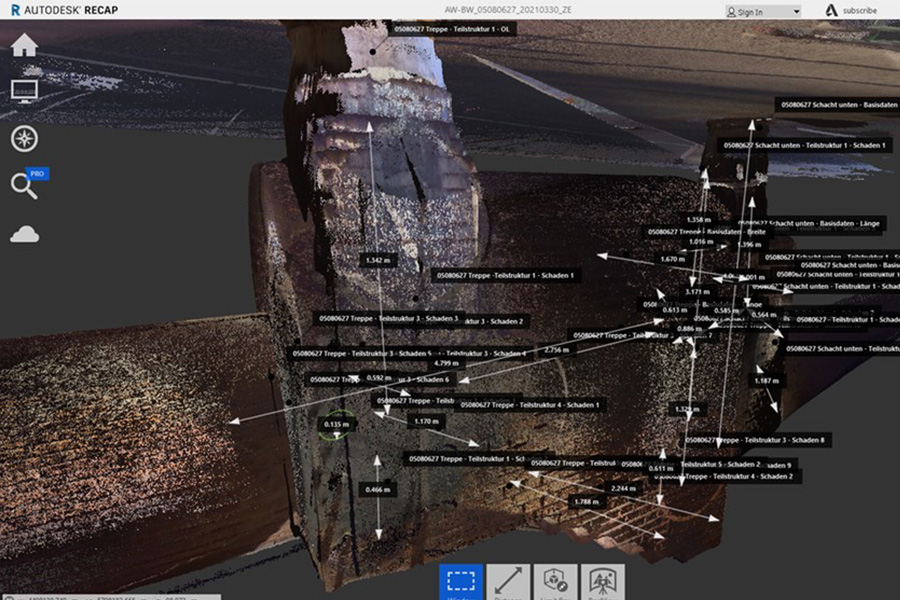This screenshot has width=900, height=600.
Task: Click the 1.788 m measurement label
Action: (584, 501)
